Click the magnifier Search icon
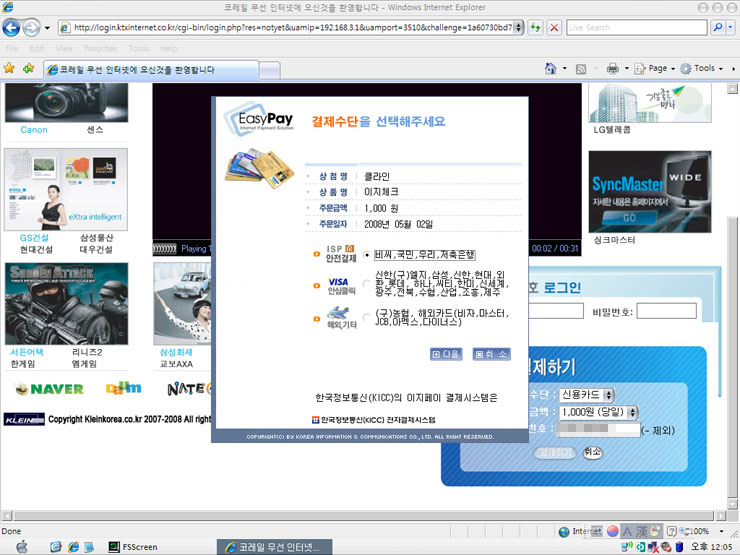The image size is (740, 555). click(x=718, y=27)
